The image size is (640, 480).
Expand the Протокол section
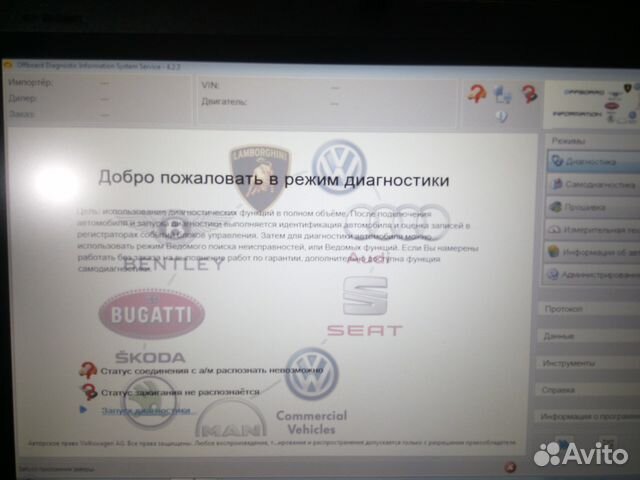click(590, 309)
